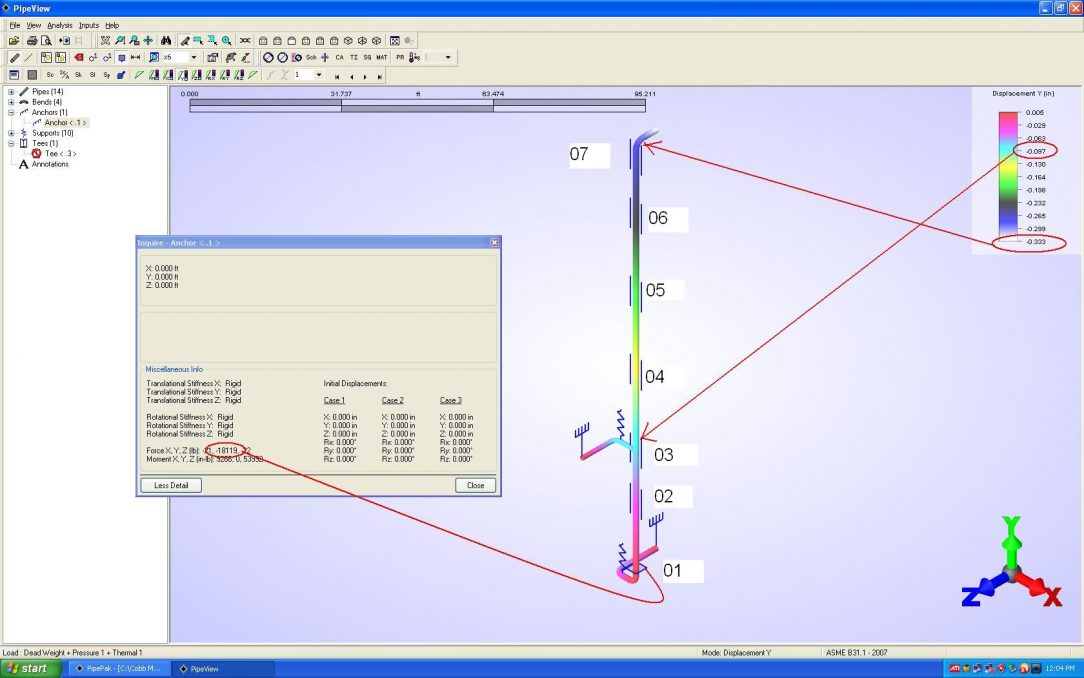The image size is (1084, 678).
Task: Click the Sk toolbar button in third row
Action: [x=78, y=75]
